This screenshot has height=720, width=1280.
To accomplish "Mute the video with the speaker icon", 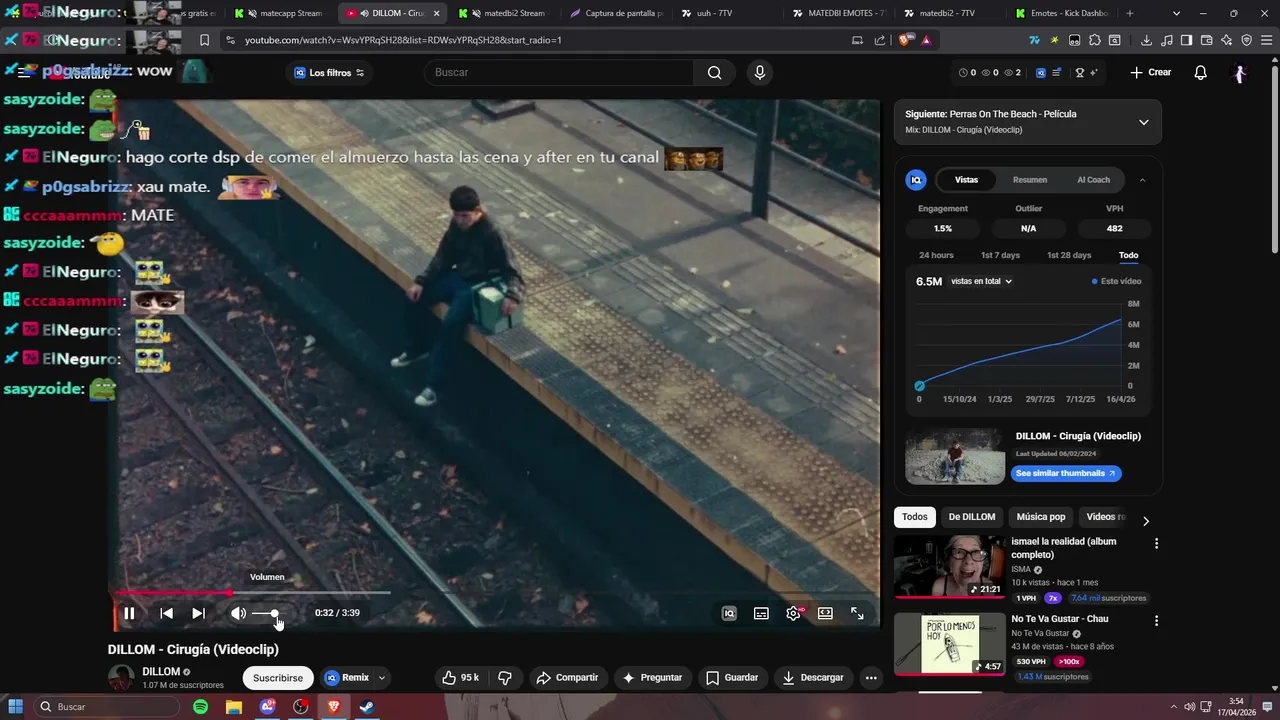I will pos(238,613).
